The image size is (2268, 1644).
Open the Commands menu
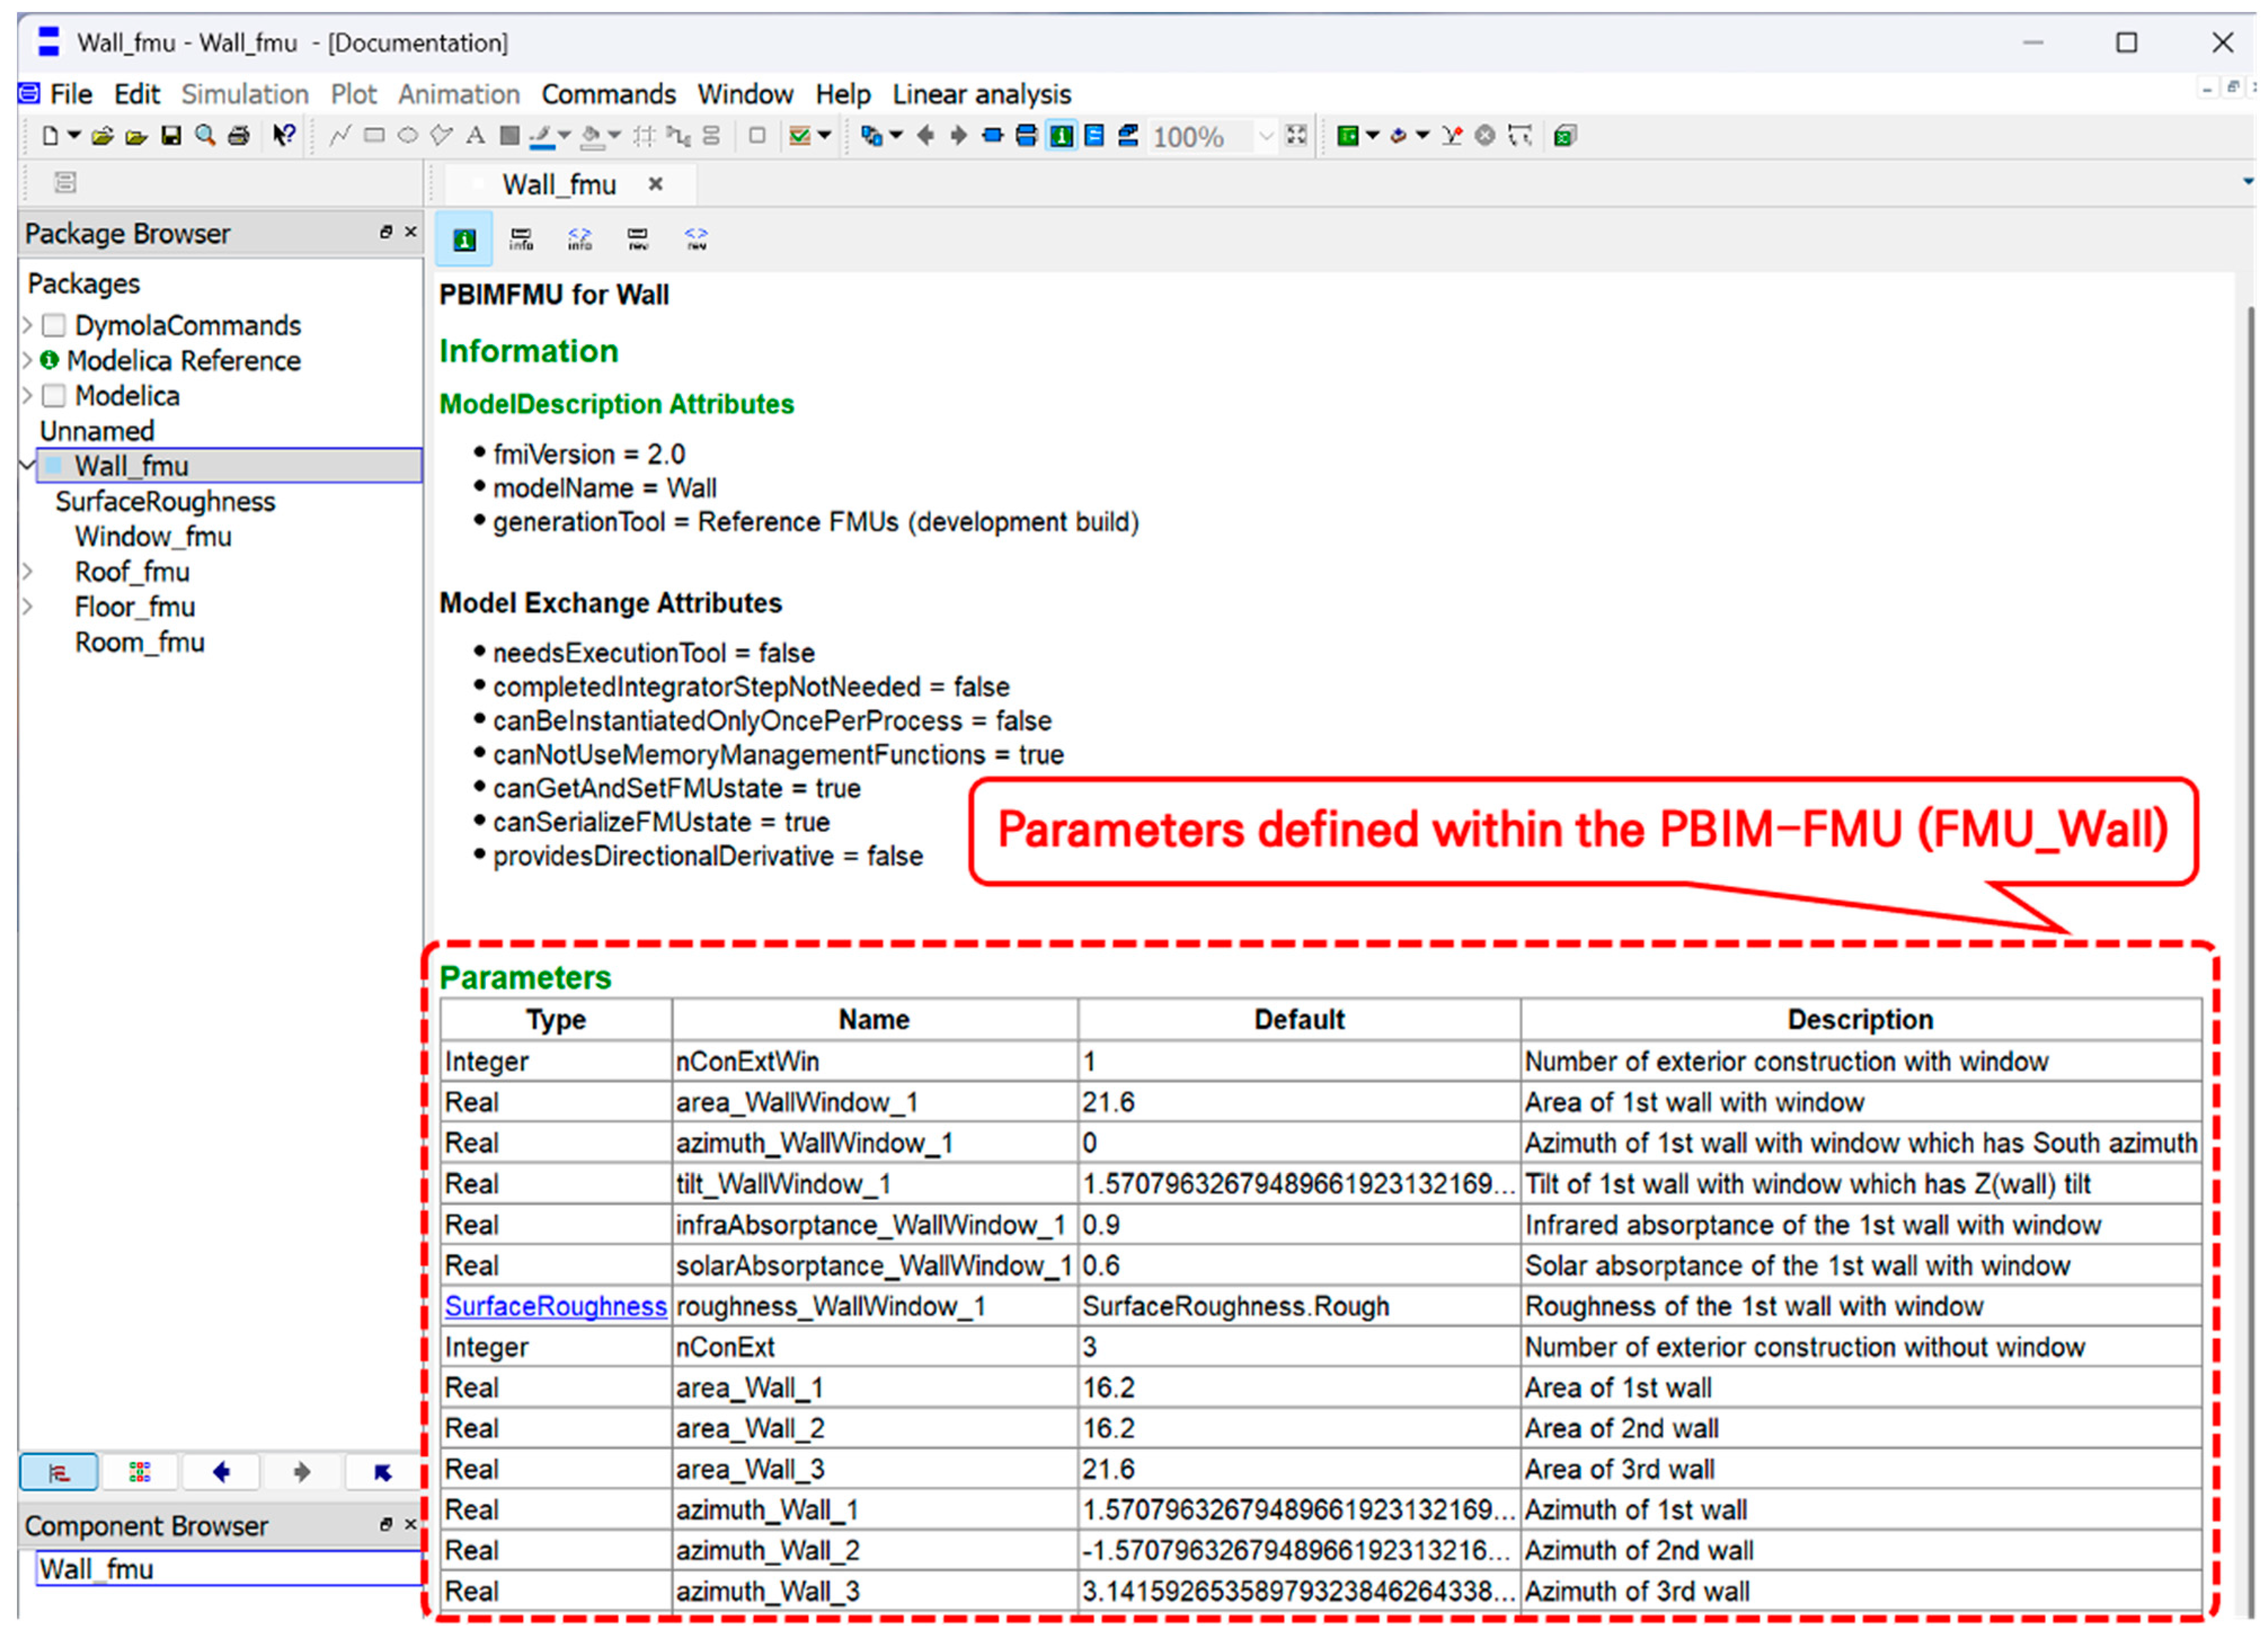tap(608, 94)
